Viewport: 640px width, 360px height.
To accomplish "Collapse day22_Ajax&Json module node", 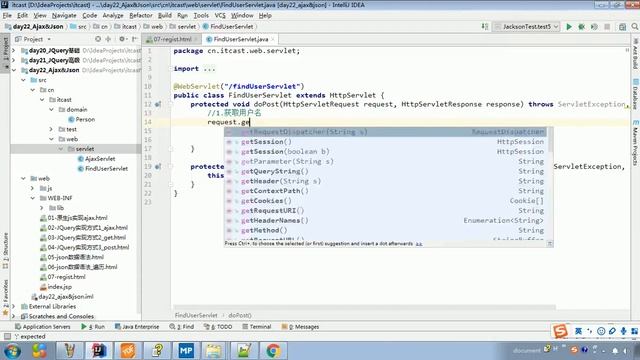I will pyautogui.click(x=14, y=70).
